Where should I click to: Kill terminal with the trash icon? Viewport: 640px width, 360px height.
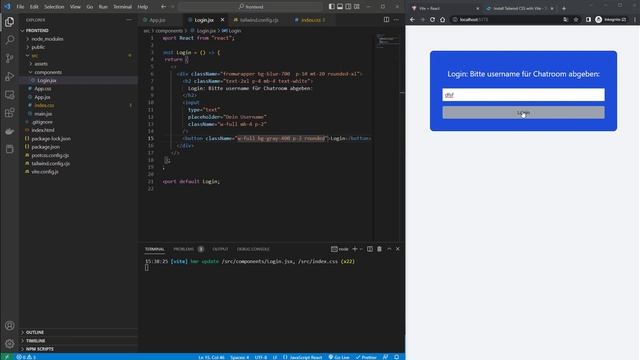tap(379, 249)
